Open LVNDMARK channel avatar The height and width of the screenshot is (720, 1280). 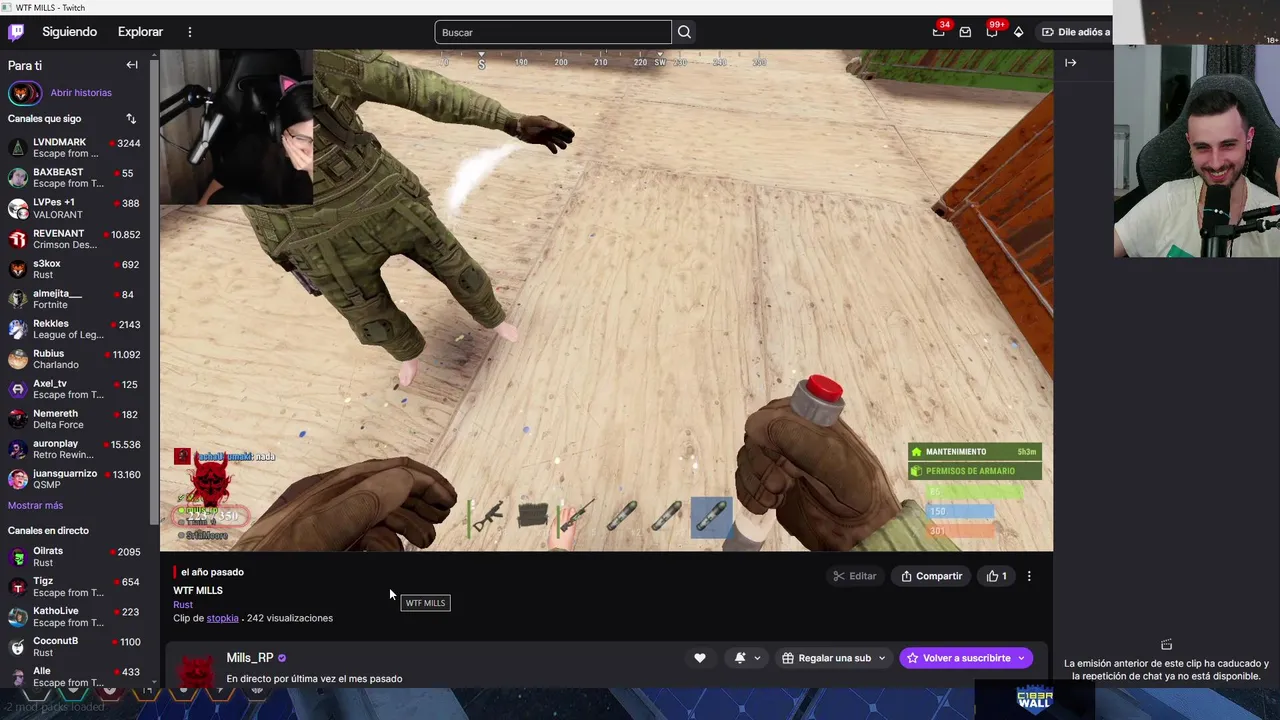(x=17, y=148)
